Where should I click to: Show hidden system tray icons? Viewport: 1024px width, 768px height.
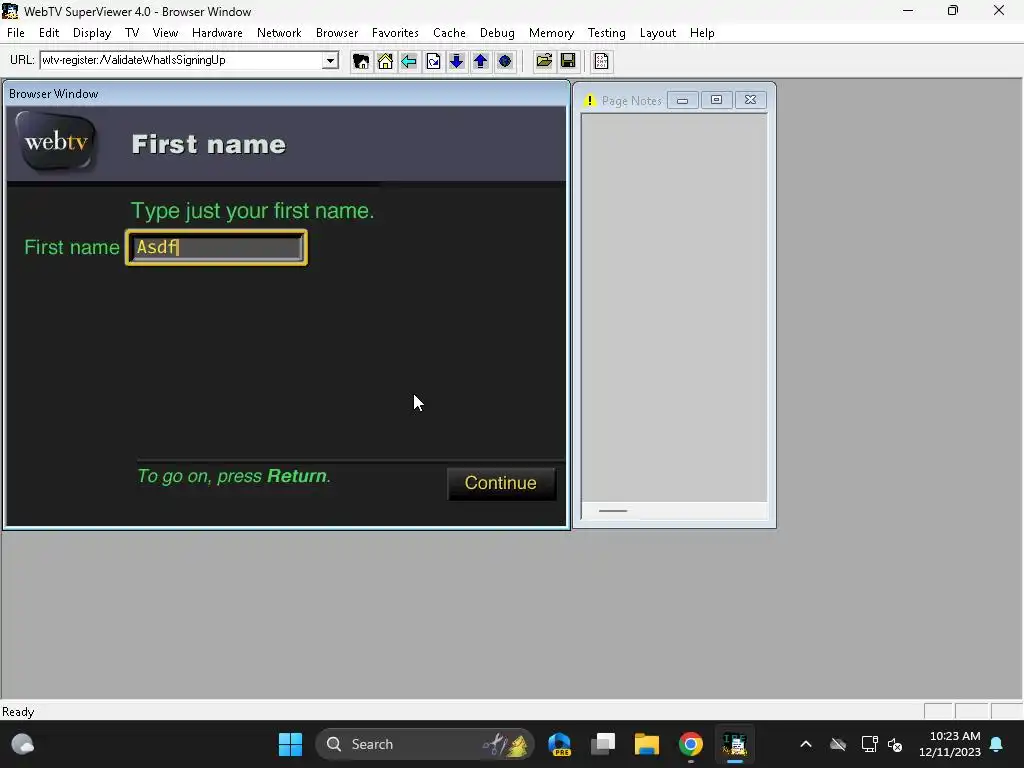click(x=806, y=744)
